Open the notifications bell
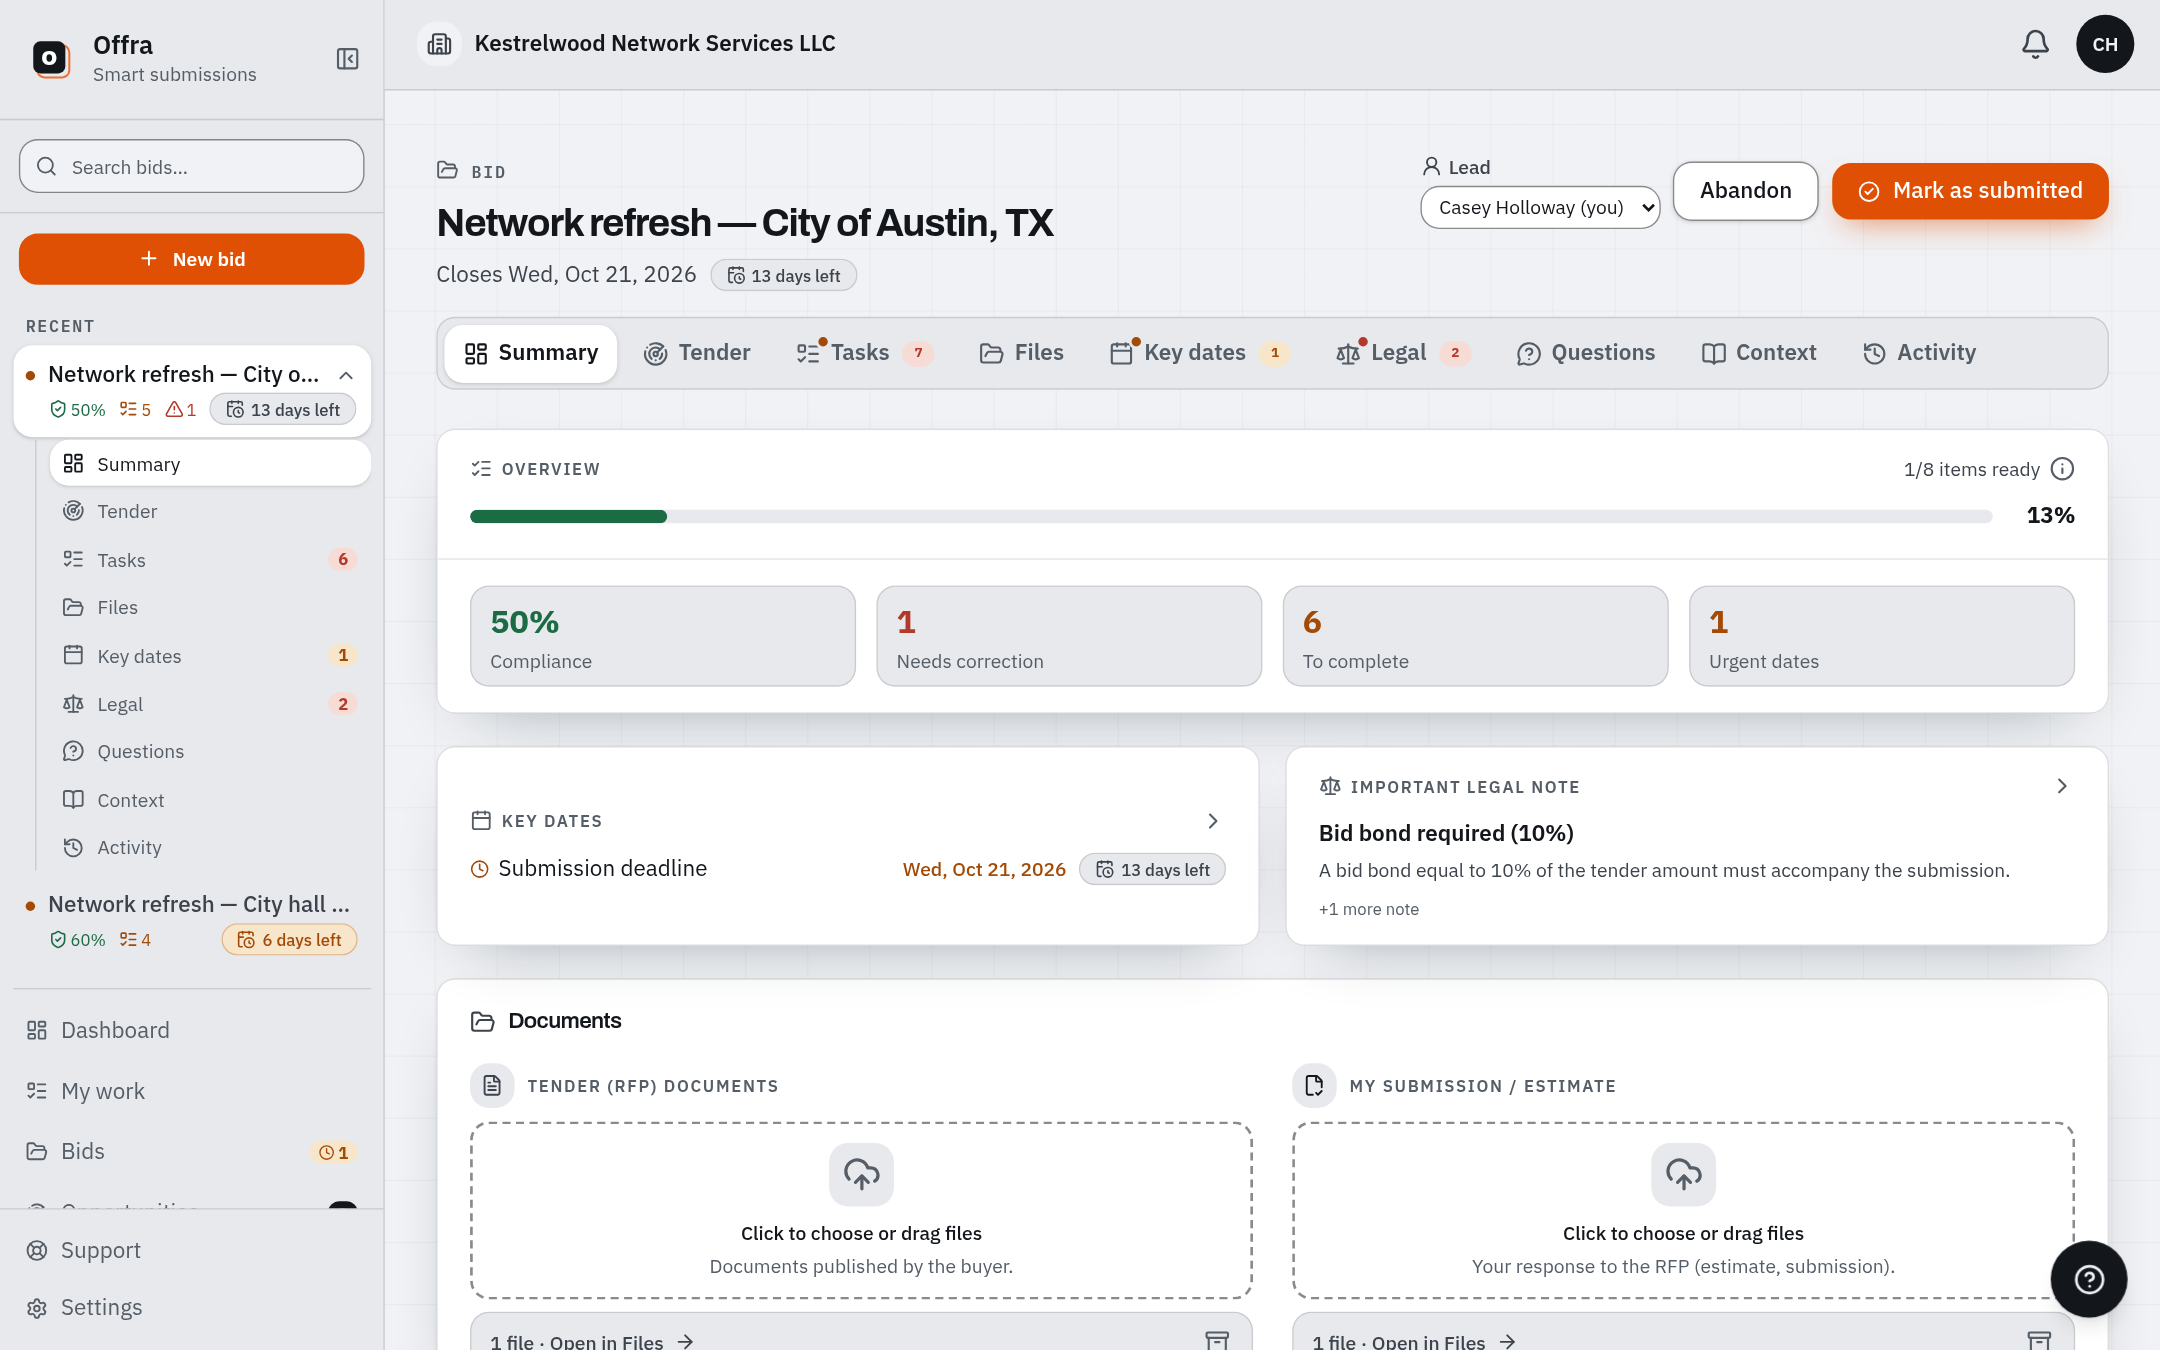Image resolution: width=2160 pixels, height=1350 pixels. pos(2035,44)
